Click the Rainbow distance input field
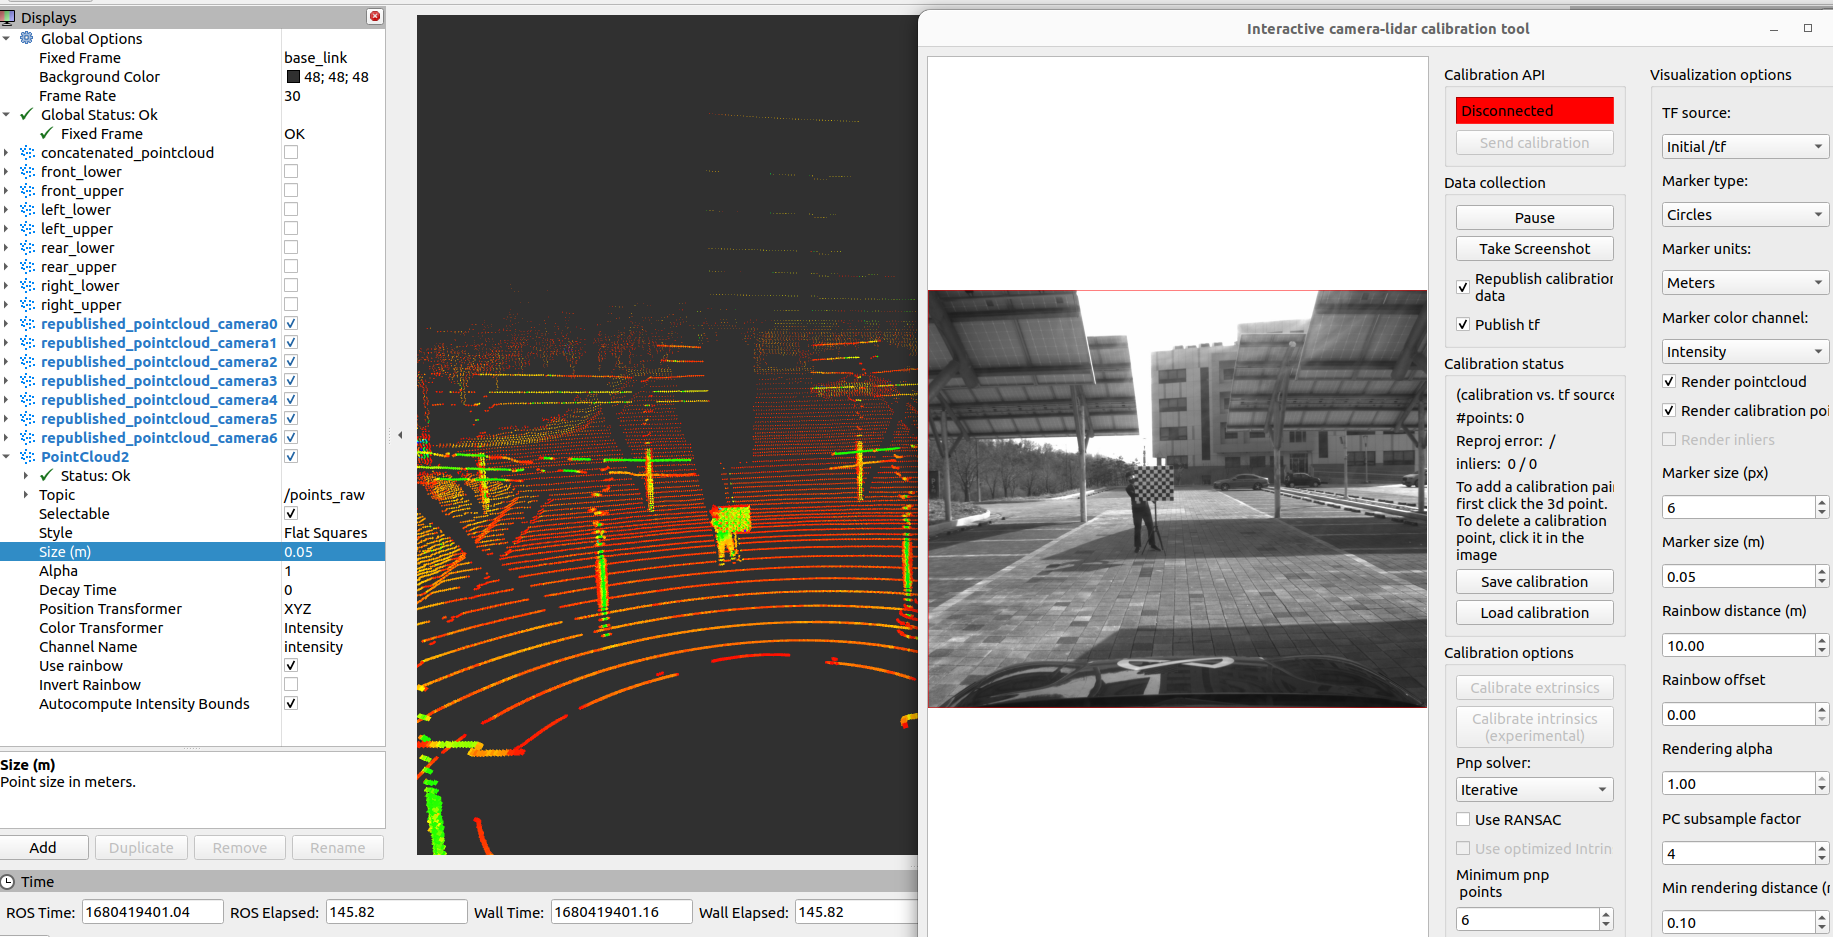The image size is (1833, 937). (1738, 645)
